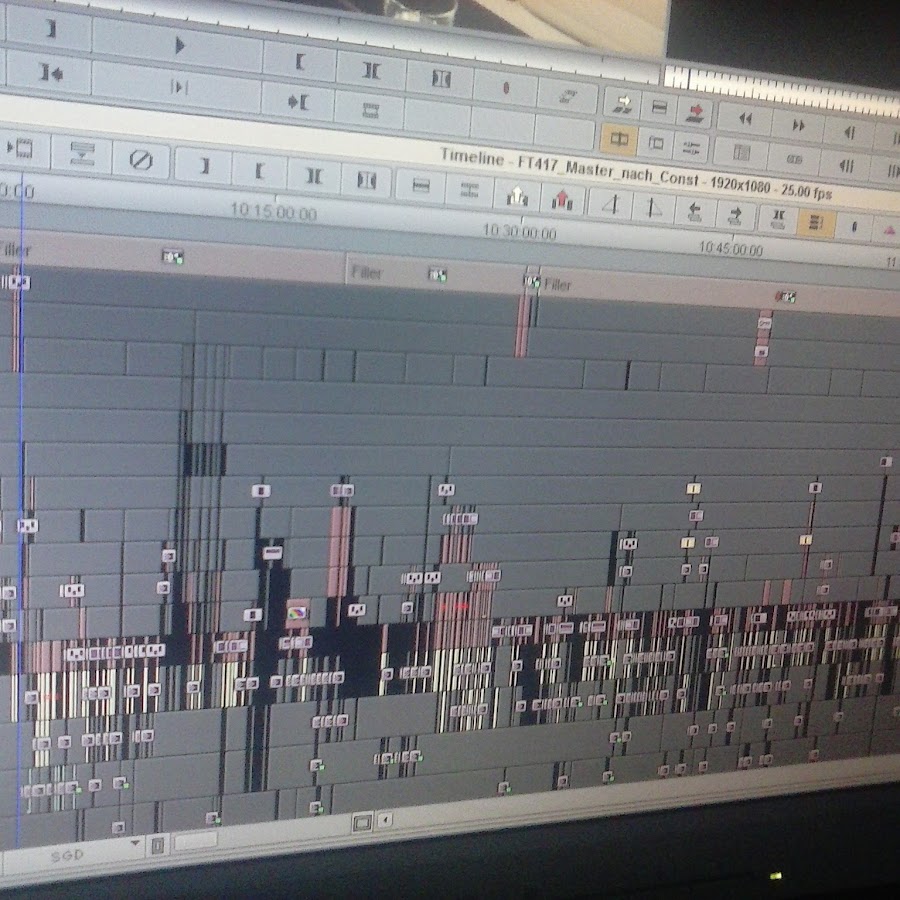Click the blue position indicator line in the timeline
This screenshot has width=900, height=900.
click(x=21, y=505)
